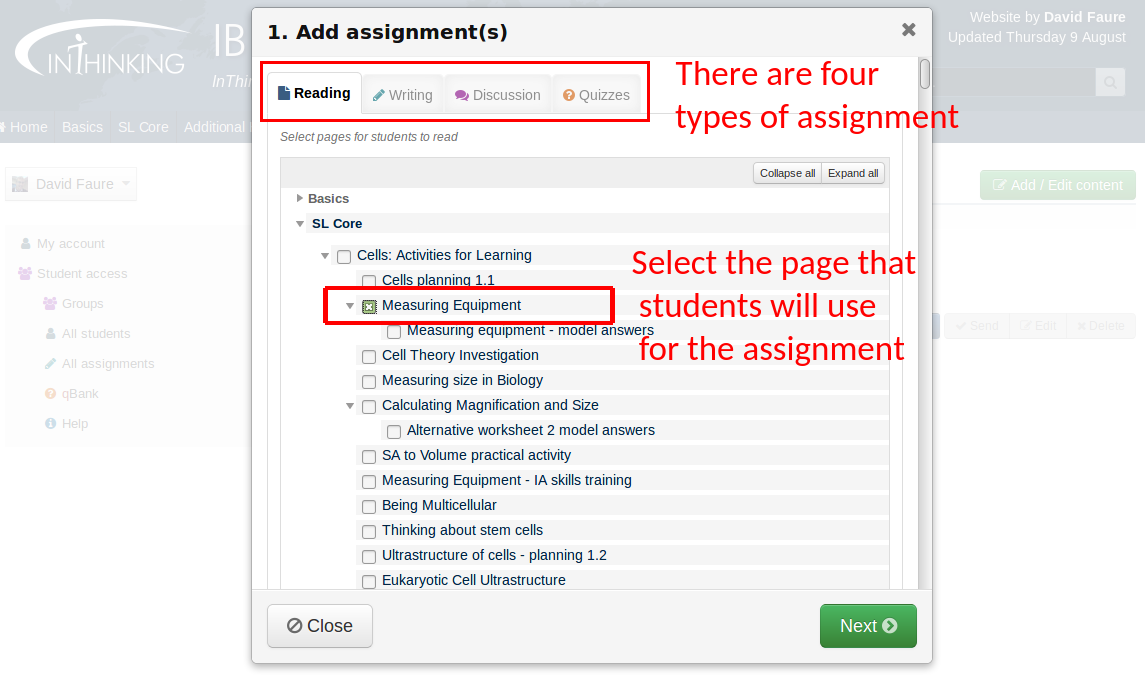Click the search magnifier icon
This screenshot has width=1145, height=677.
1109,82
